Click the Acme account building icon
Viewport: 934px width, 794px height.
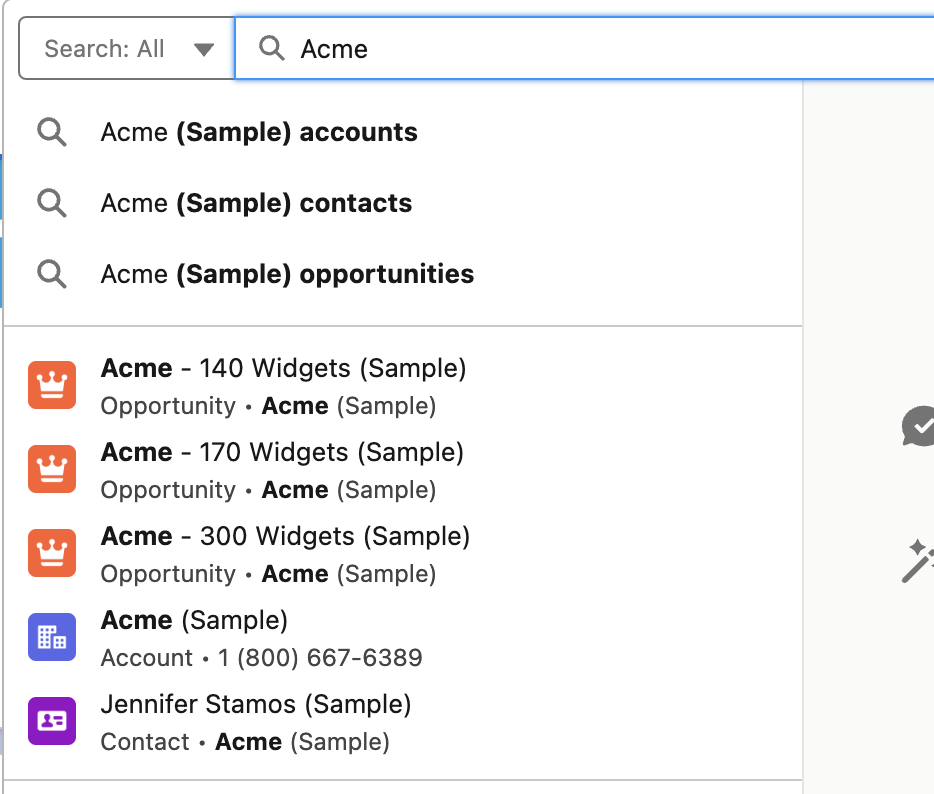pyautogui.click(x=52, y=637)
